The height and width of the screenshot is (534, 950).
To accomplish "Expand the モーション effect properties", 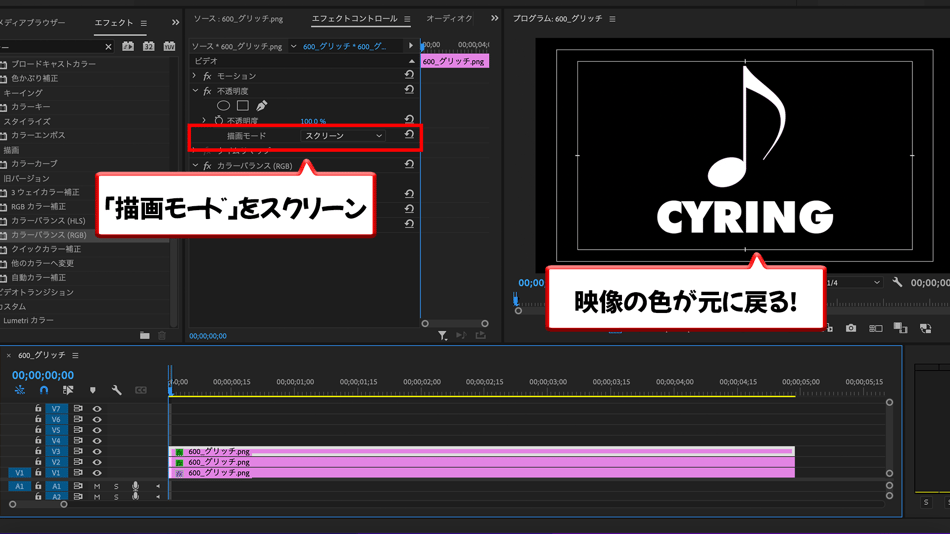I will tap(195, 76).
